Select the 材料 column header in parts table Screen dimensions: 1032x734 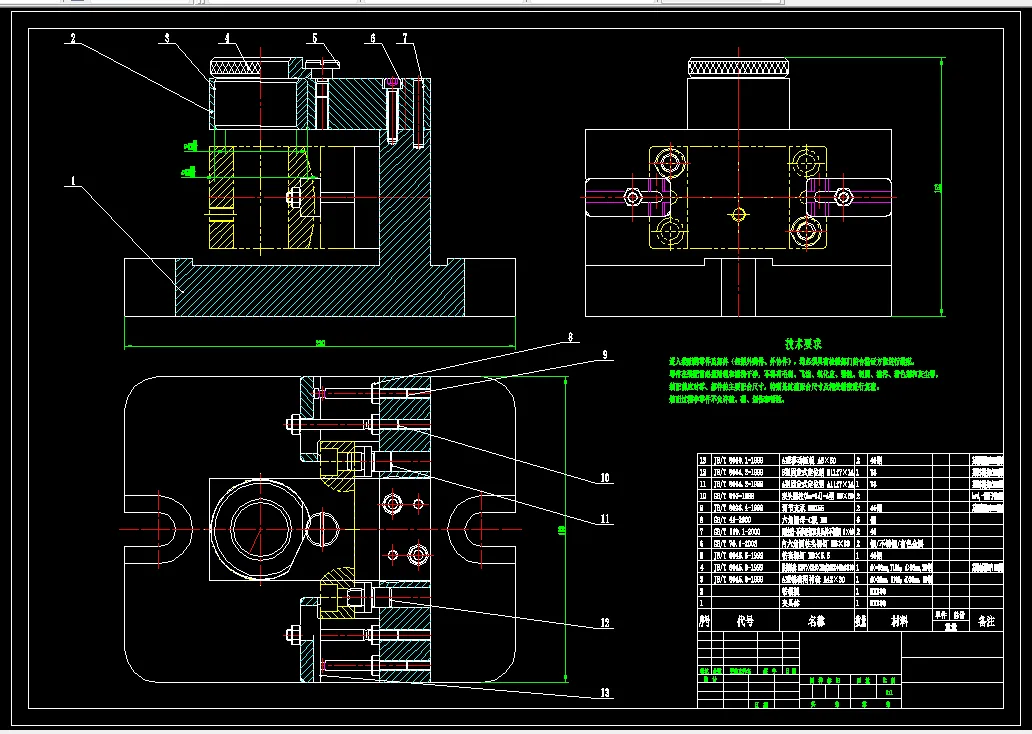pyautogui.click(x=899, y=621)
